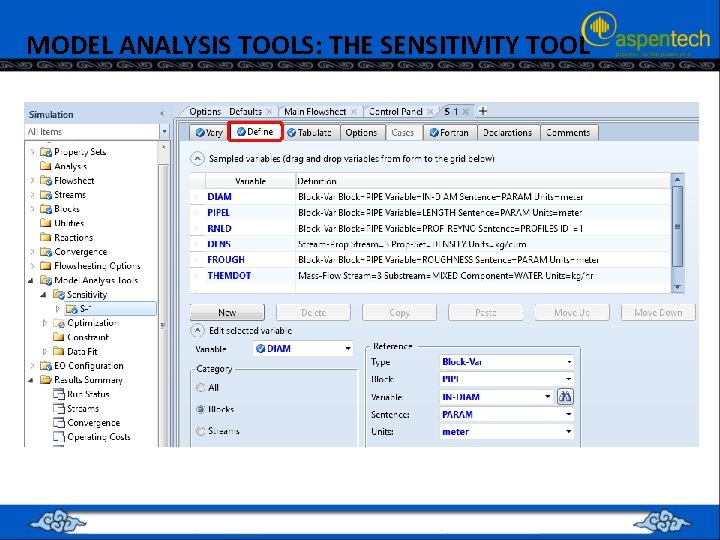Select the All category radio button

[x=200, y=388]
